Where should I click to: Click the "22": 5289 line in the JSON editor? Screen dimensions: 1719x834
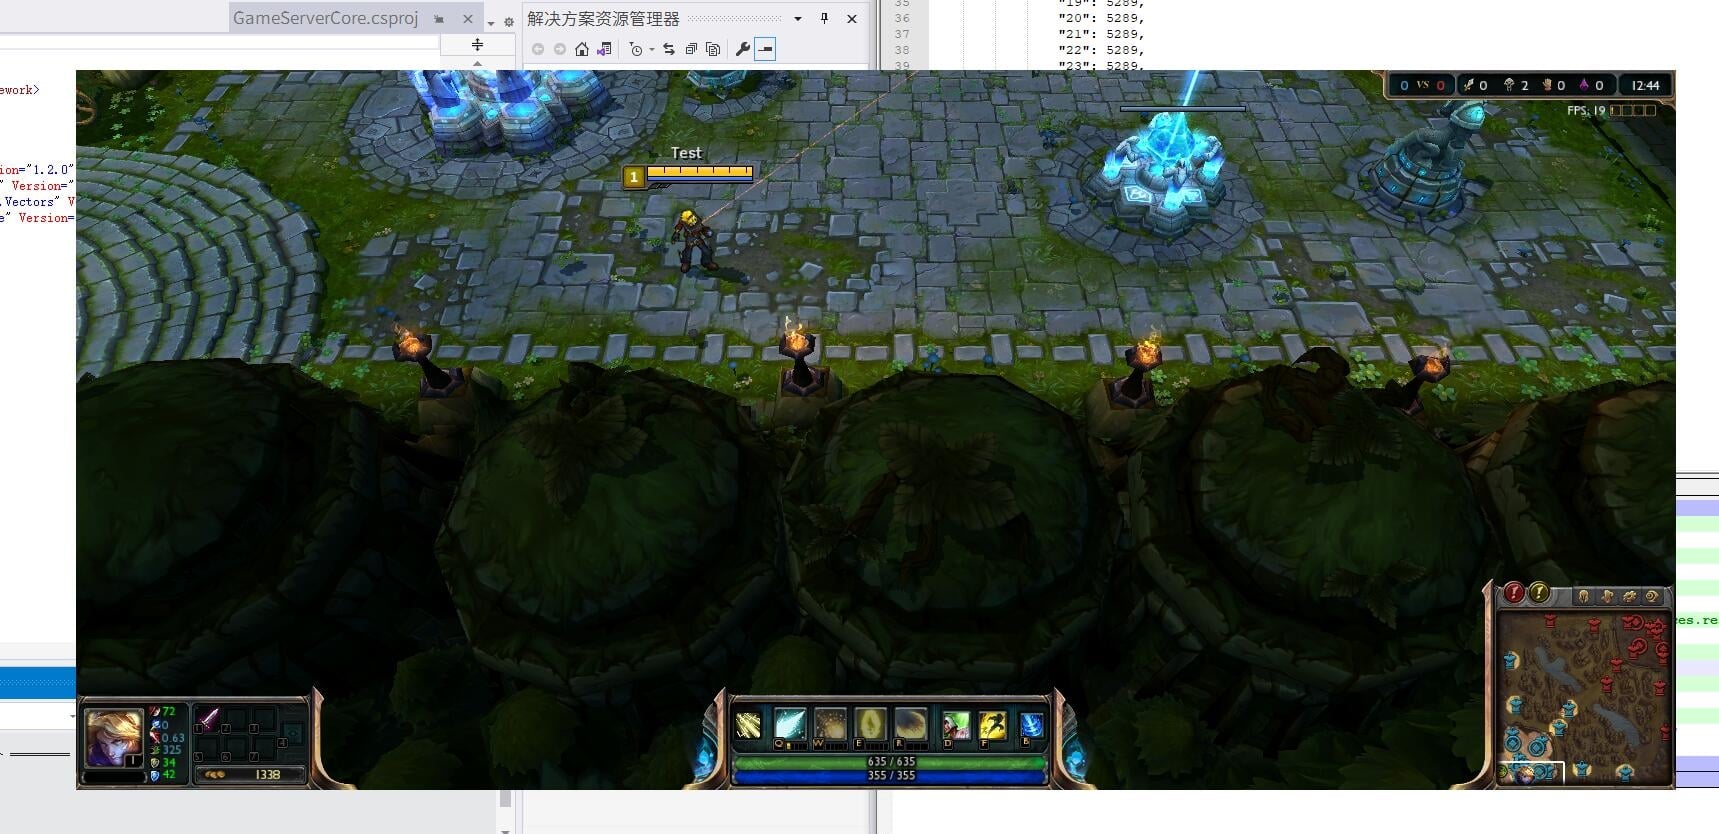(1101, 50)
